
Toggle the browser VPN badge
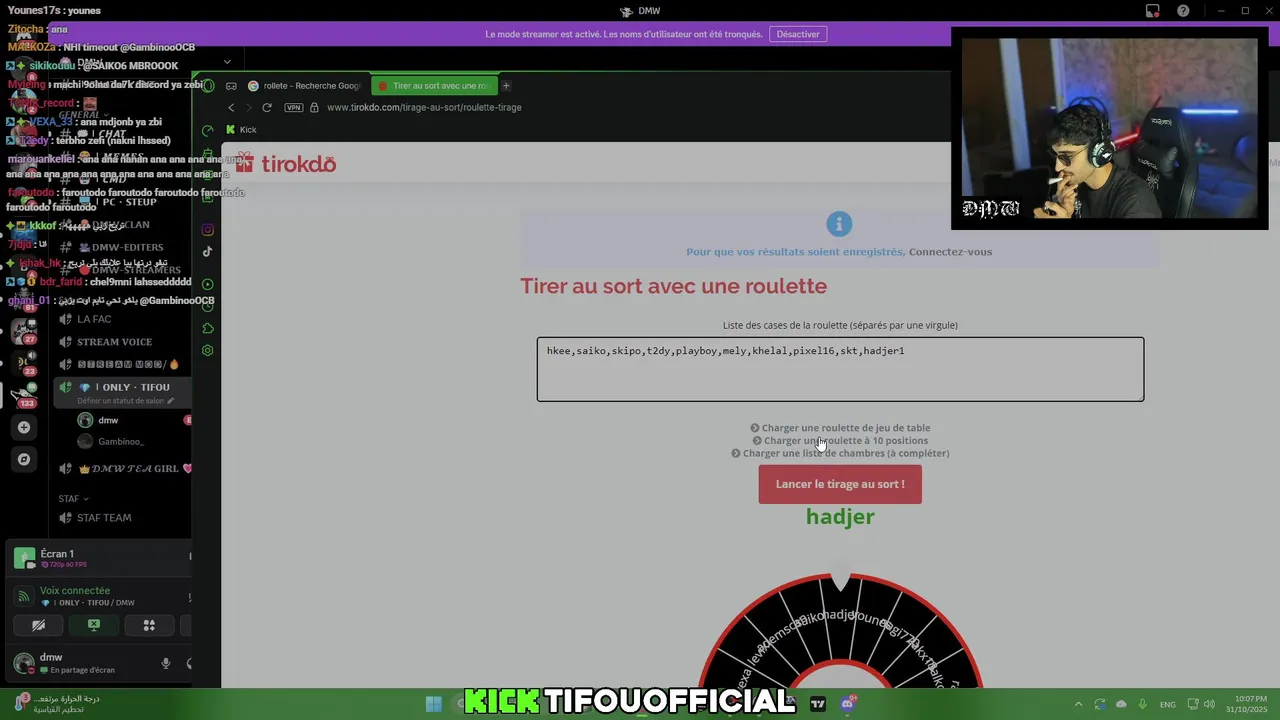pos(294,107)
